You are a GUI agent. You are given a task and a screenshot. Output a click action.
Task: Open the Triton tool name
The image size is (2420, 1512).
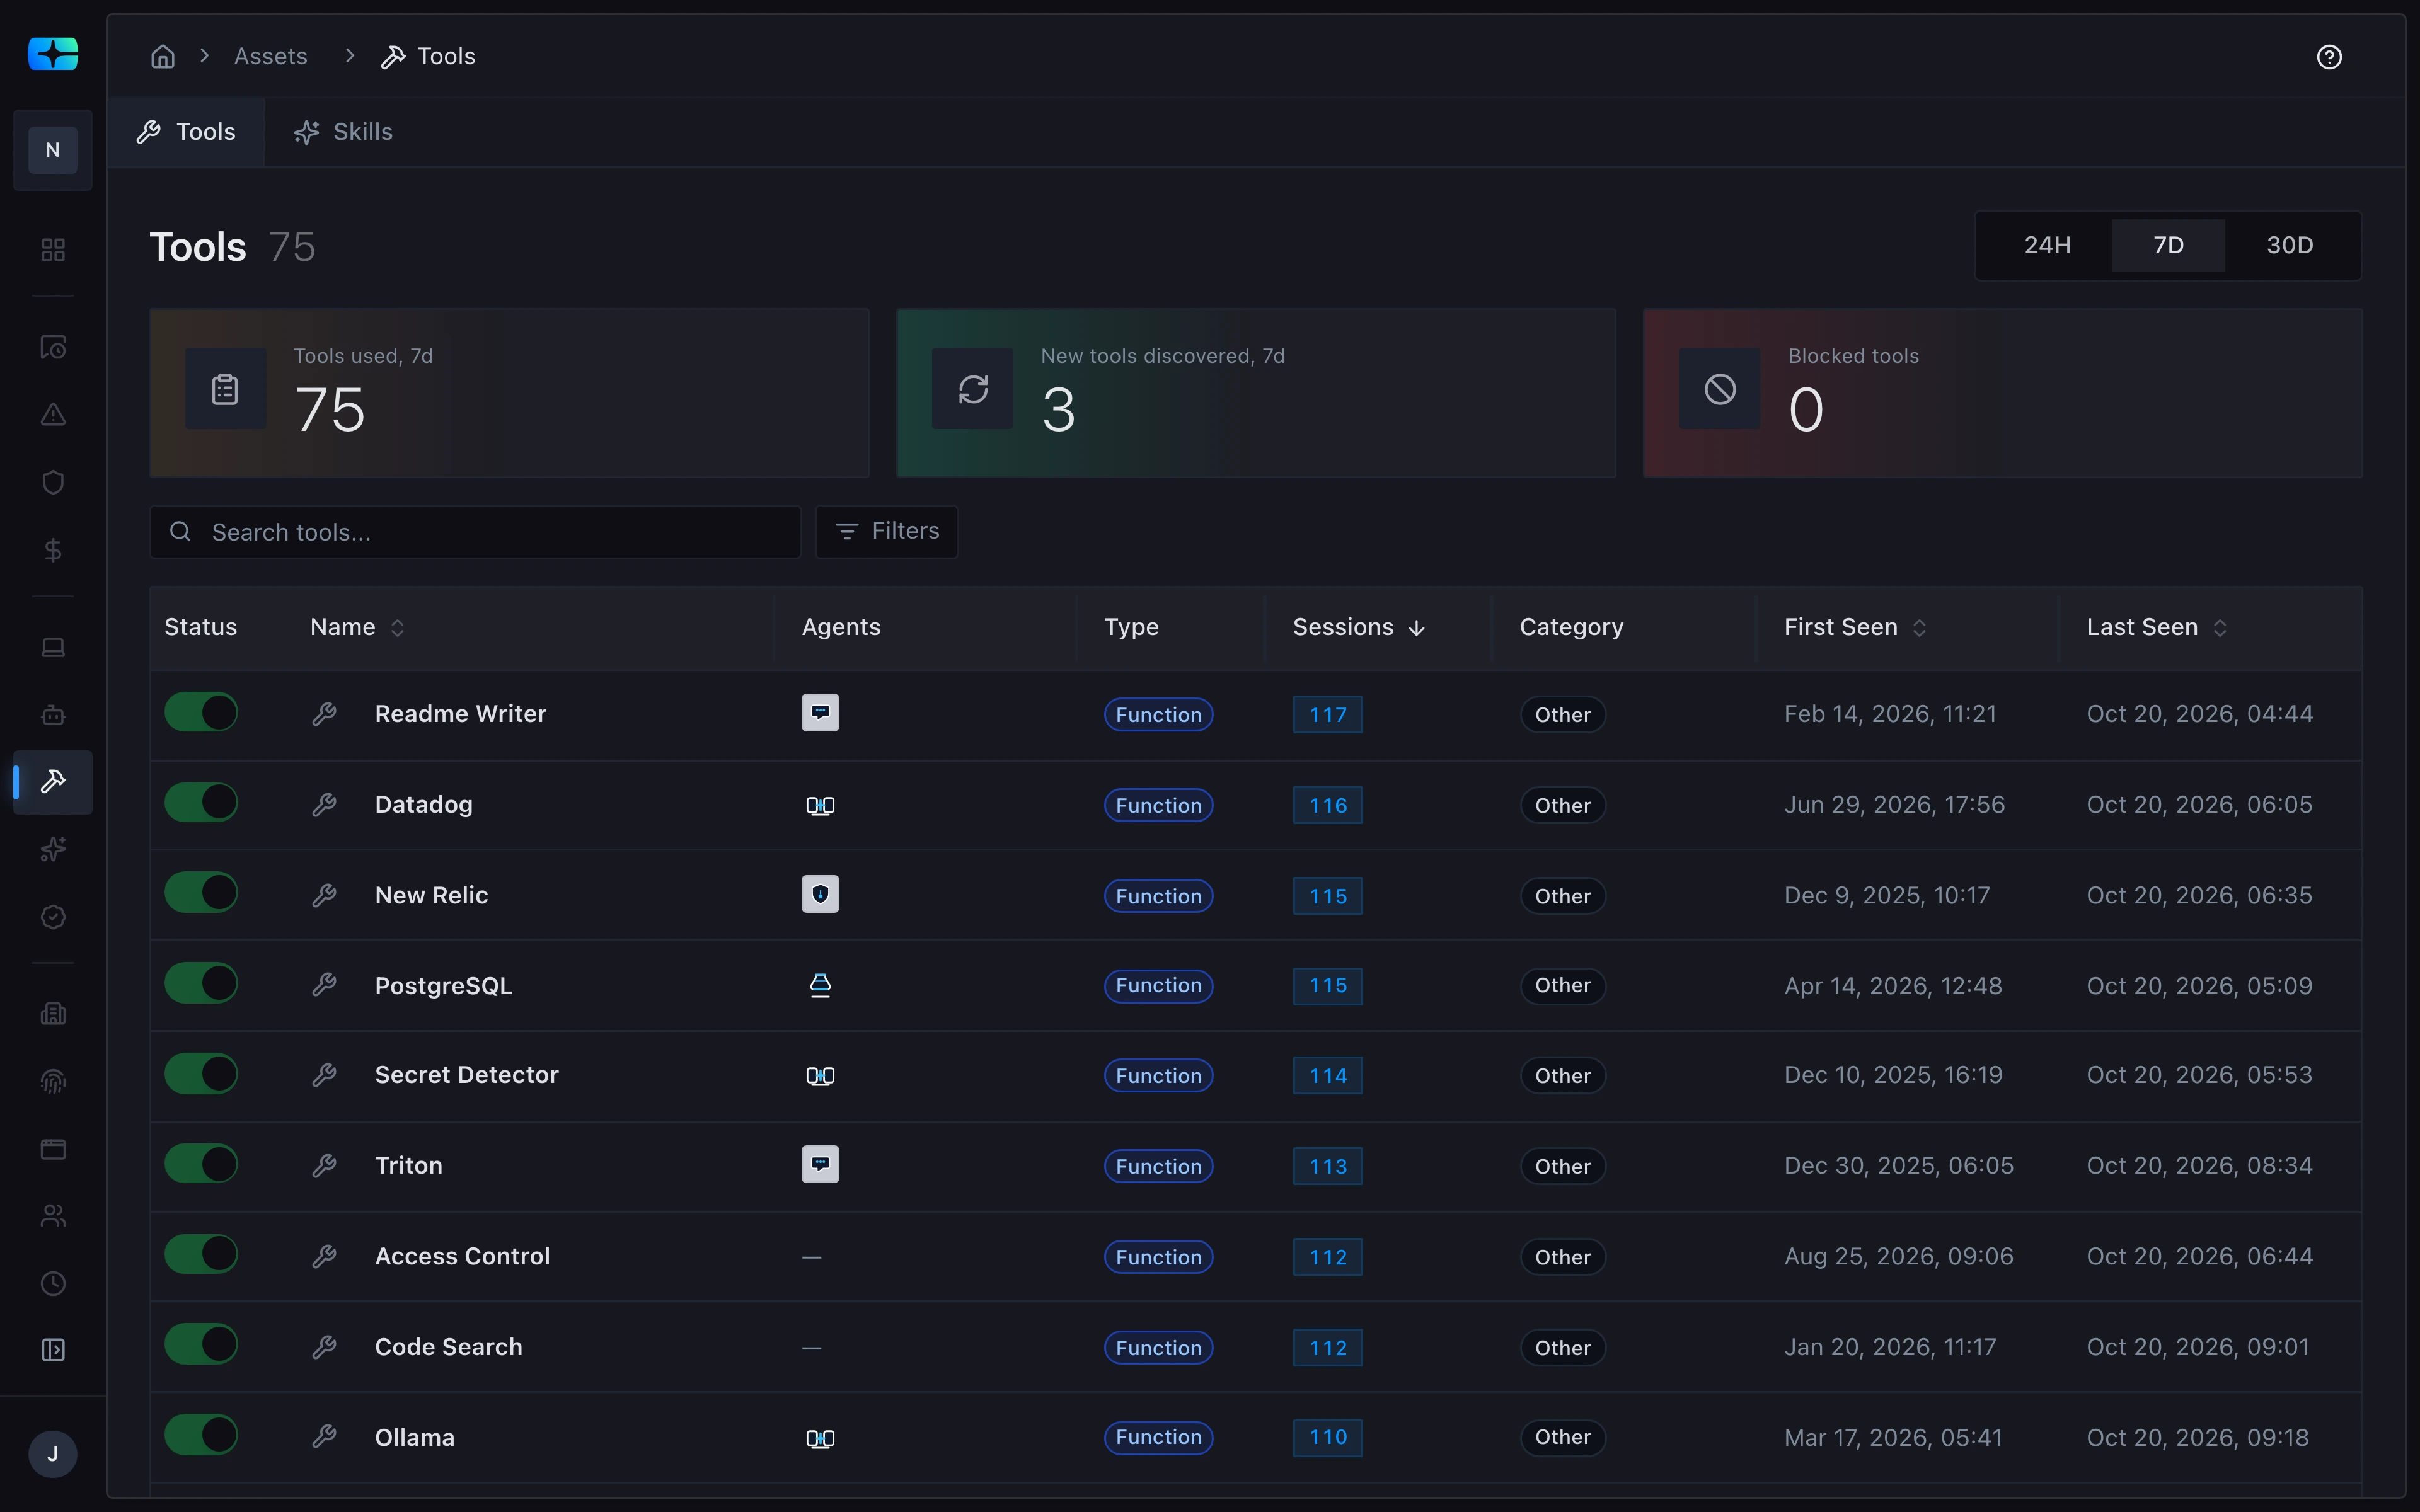coord(408,1165)
